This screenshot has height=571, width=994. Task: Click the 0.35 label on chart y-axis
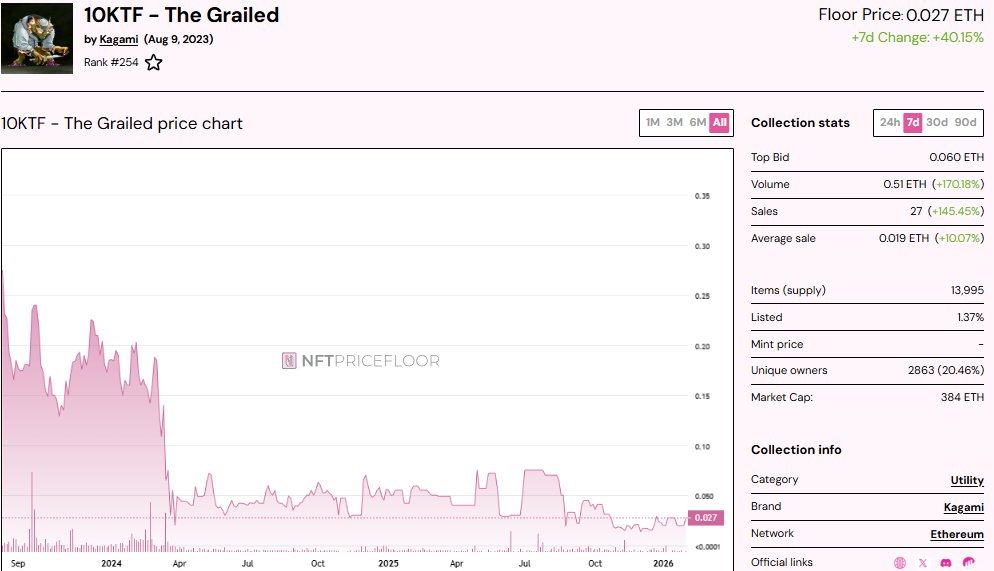point(702,196)
